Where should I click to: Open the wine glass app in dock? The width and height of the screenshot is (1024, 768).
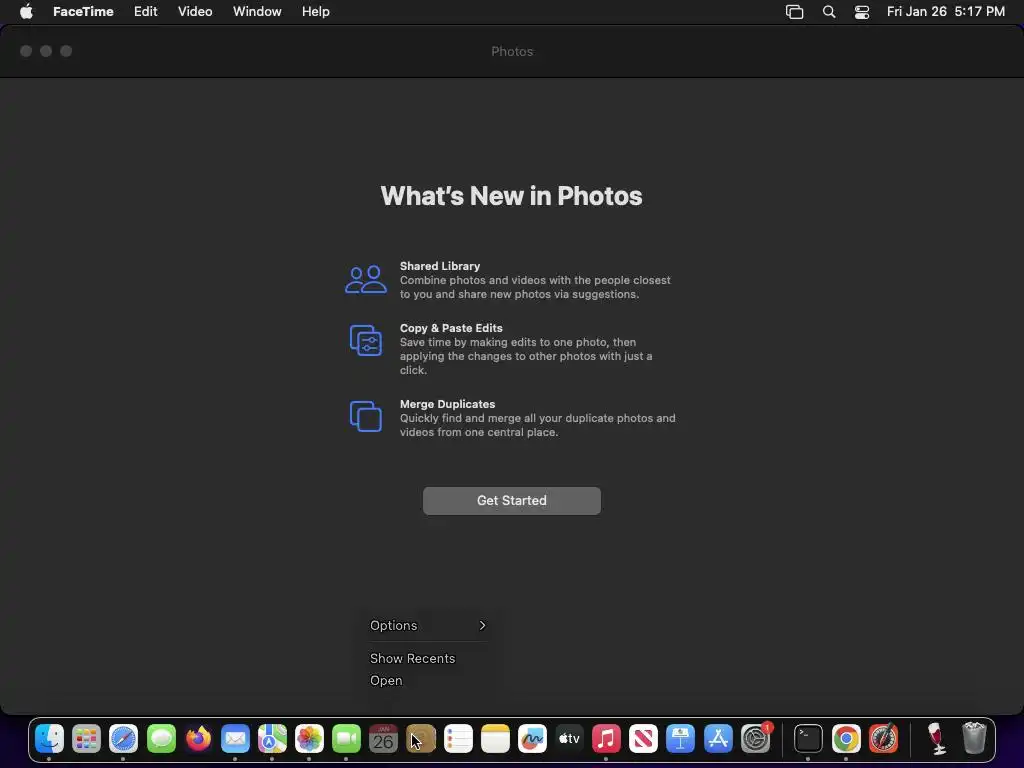coord(937,739)
